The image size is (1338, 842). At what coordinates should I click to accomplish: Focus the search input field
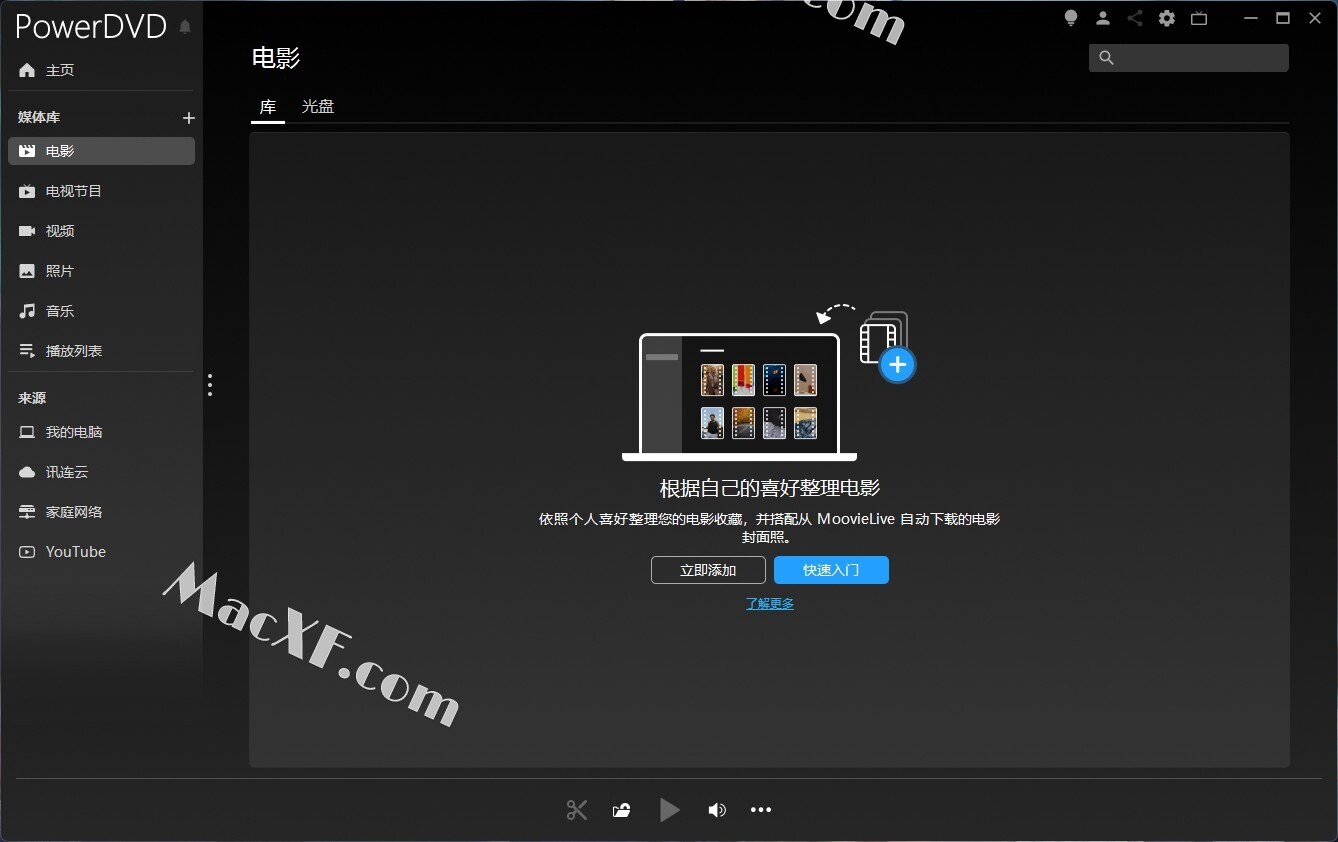click(x=1188, y=58)
